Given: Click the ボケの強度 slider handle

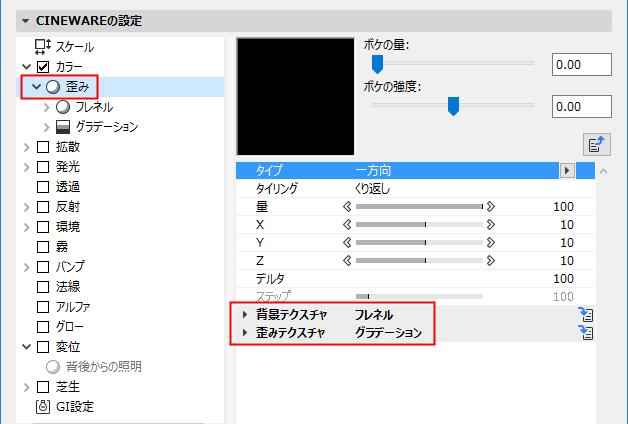Looking at the screenshot, I should click(453, 106).
